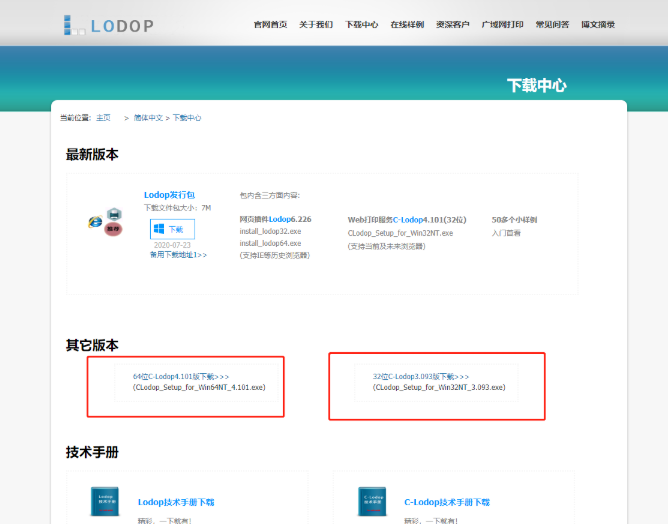Click the Lodop技术手册 book cover icon
The image size is (668, 524).
[104, 503]
